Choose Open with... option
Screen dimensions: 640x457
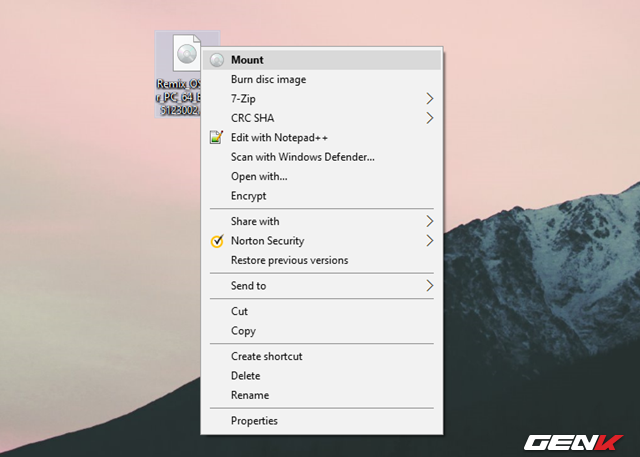322,177
